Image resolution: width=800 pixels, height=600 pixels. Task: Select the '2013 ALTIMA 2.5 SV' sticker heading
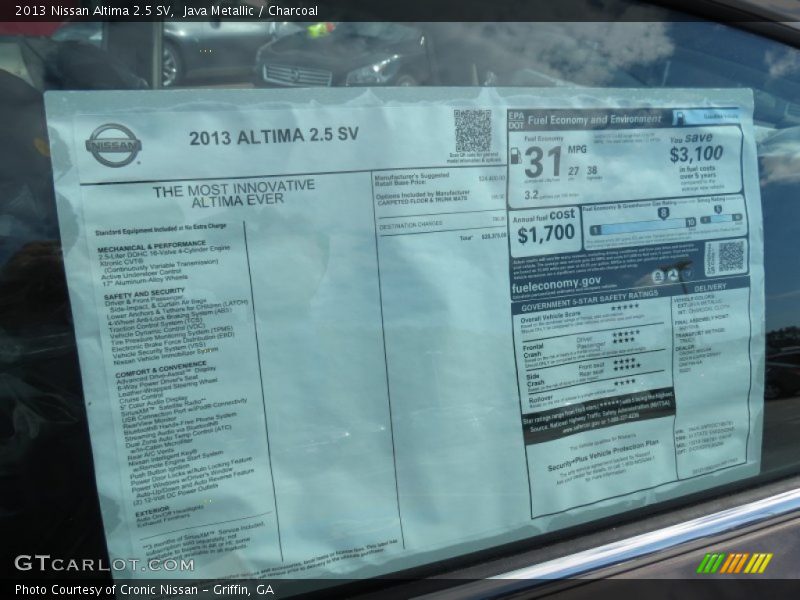pos(274,136)
